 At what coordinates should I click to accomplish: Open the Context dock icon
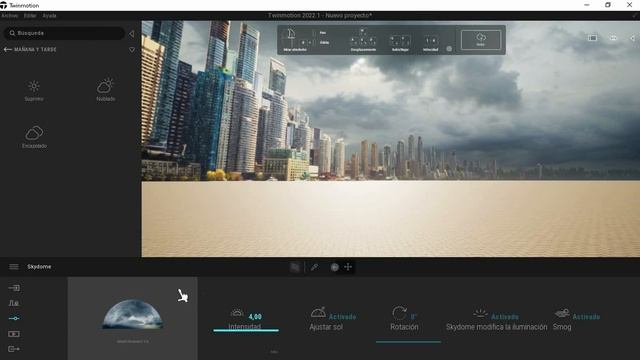[x=14, y=303]
